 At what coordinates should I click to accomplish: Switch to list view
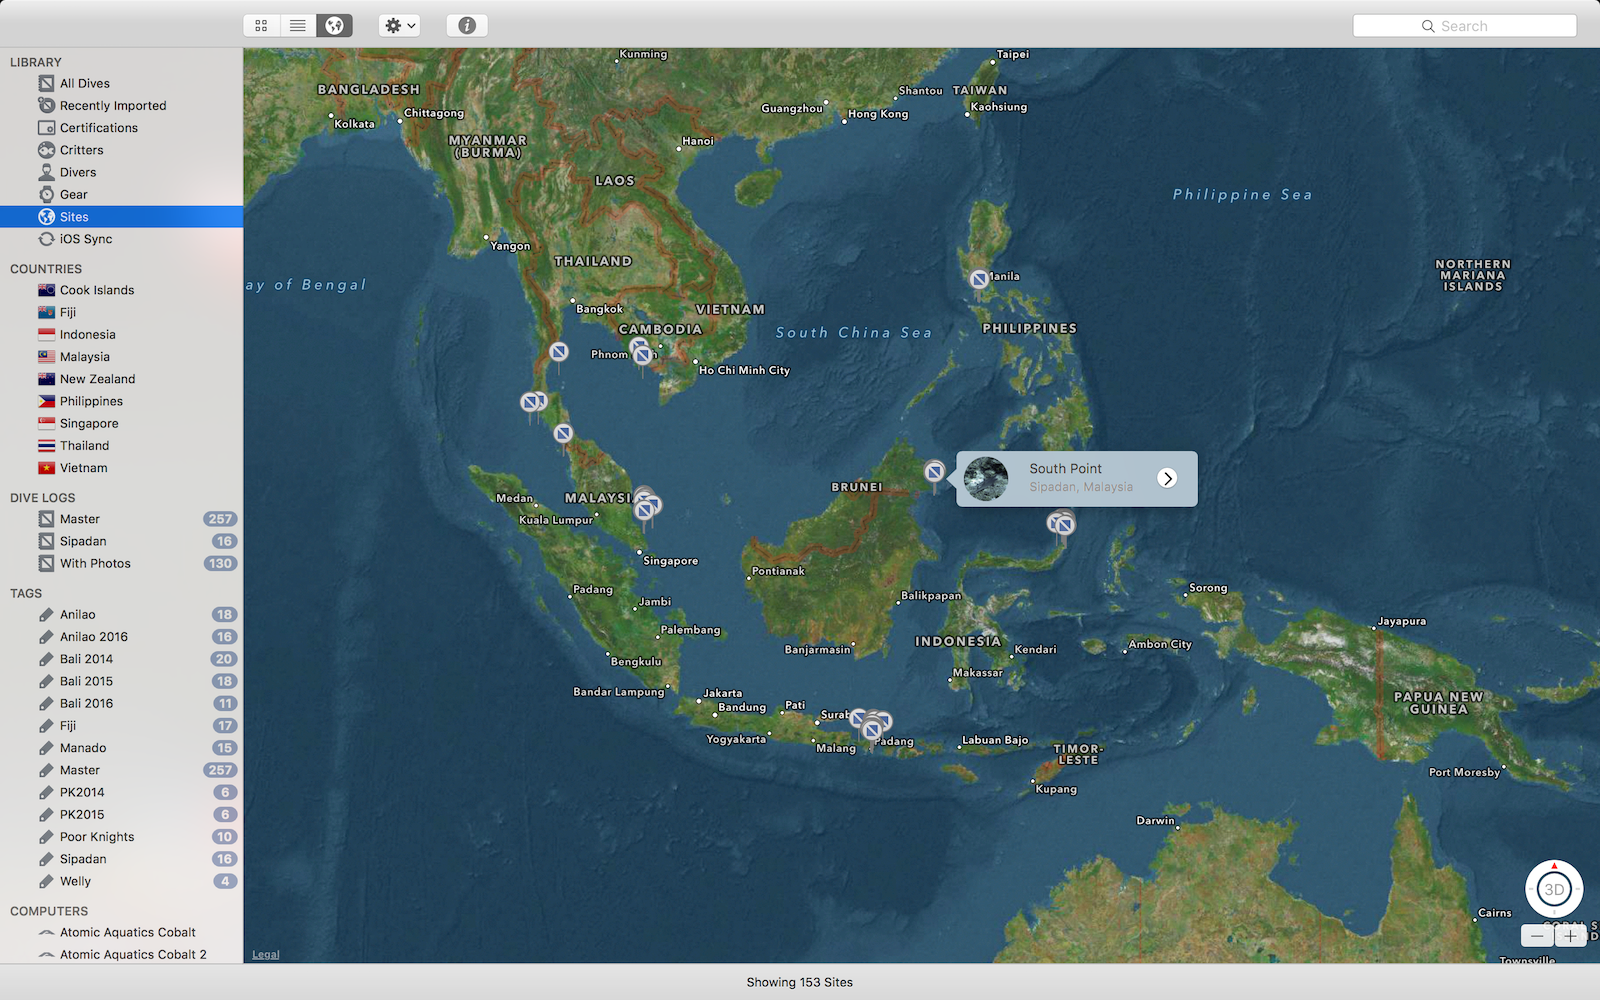click(x=298, y=26)
